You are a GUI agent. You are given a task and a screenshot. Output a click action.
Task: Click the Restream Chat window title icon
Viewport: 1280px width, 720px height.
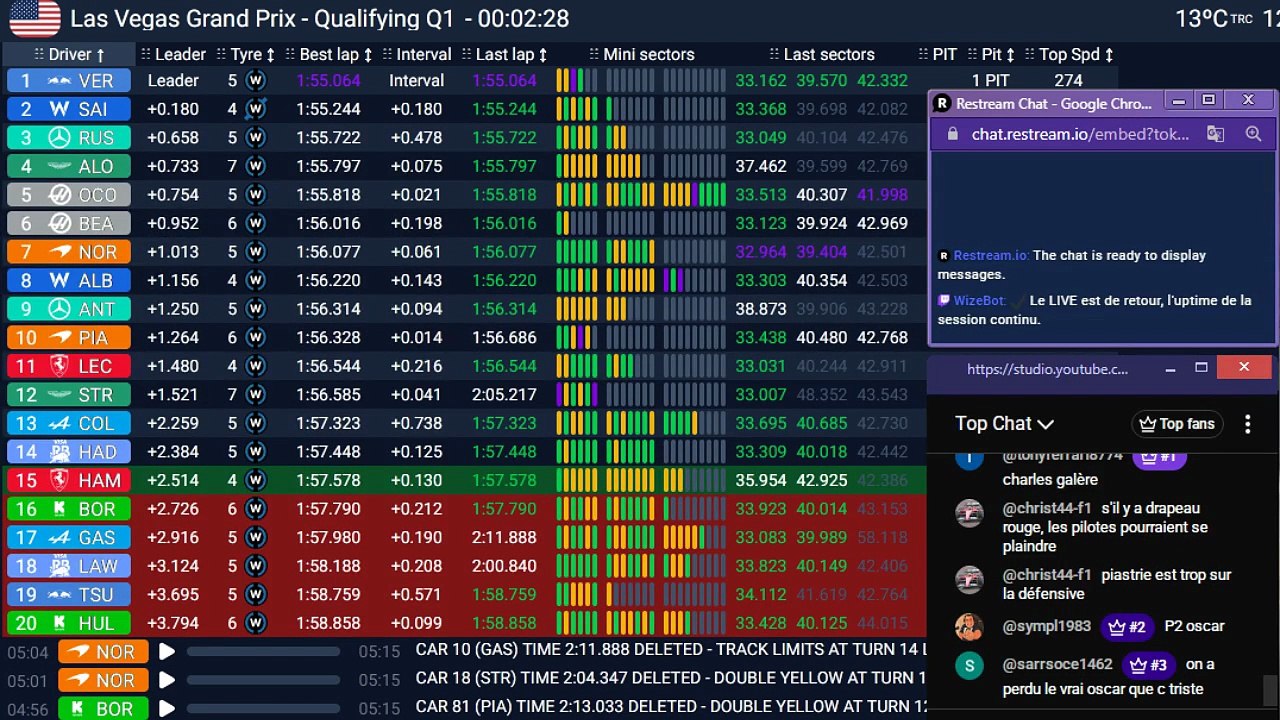[x=942, y=103]
